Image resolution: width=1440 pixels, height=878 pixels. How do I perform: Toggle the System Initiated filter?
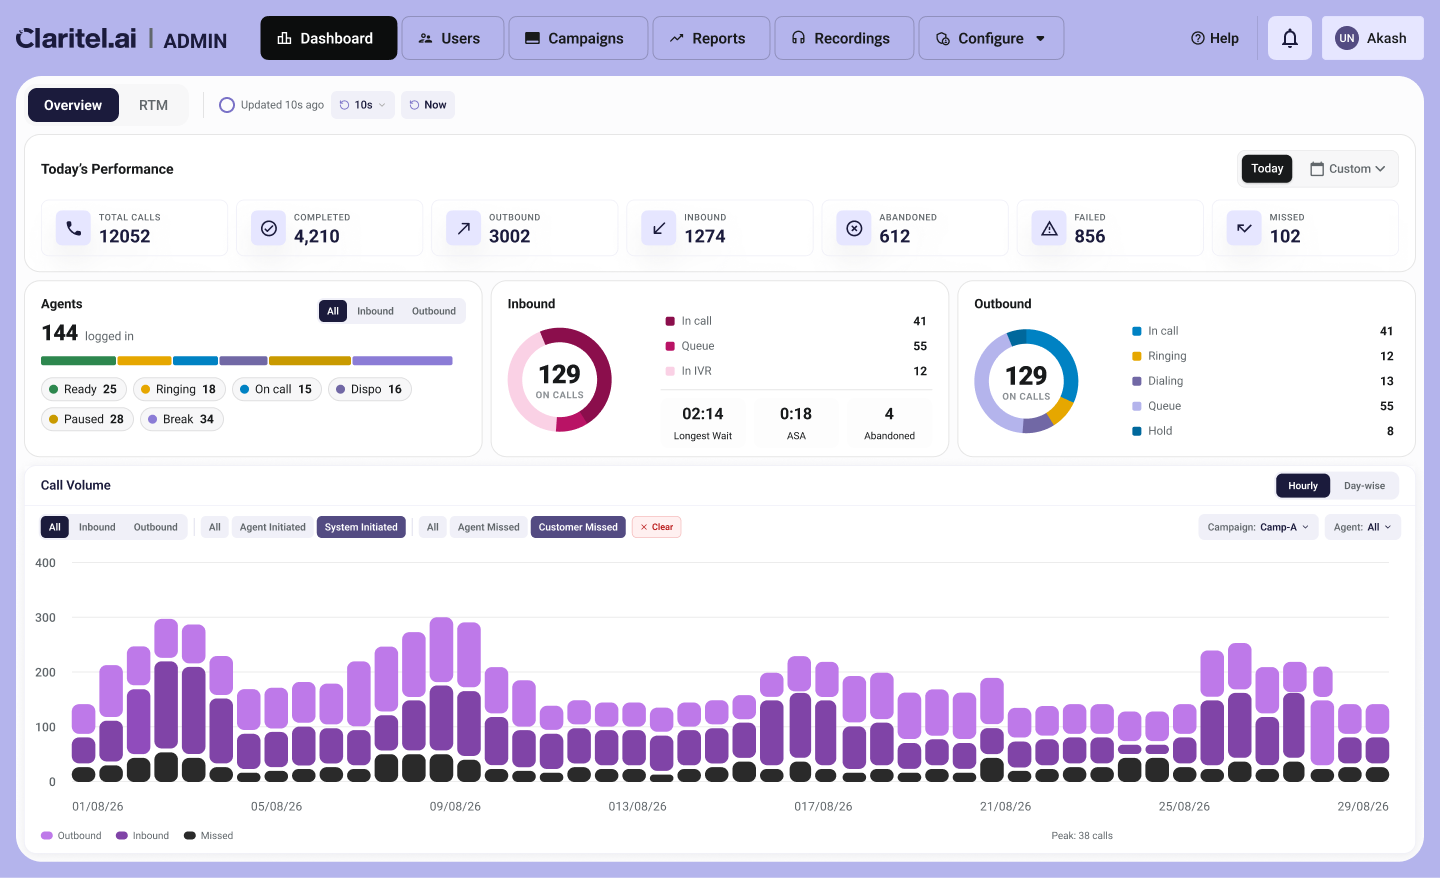click(361, 527)
